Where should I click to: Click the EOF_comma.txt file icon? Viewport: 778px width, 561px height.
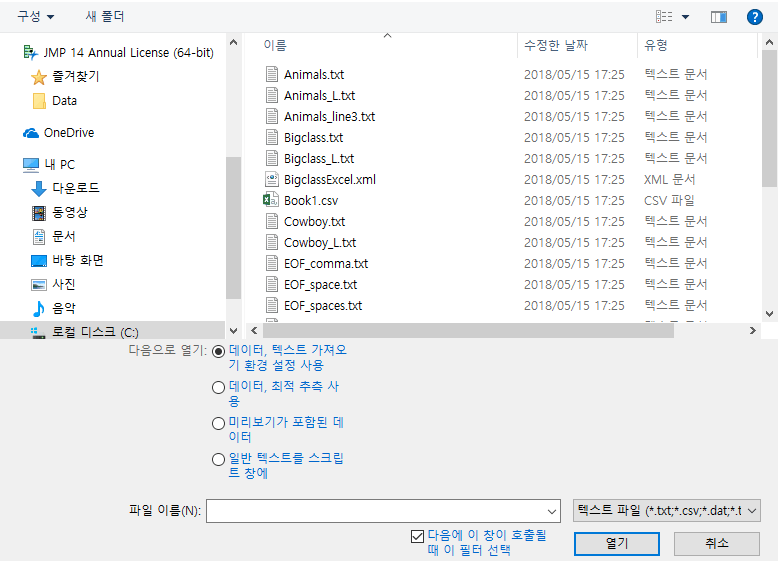coord(271,263)
